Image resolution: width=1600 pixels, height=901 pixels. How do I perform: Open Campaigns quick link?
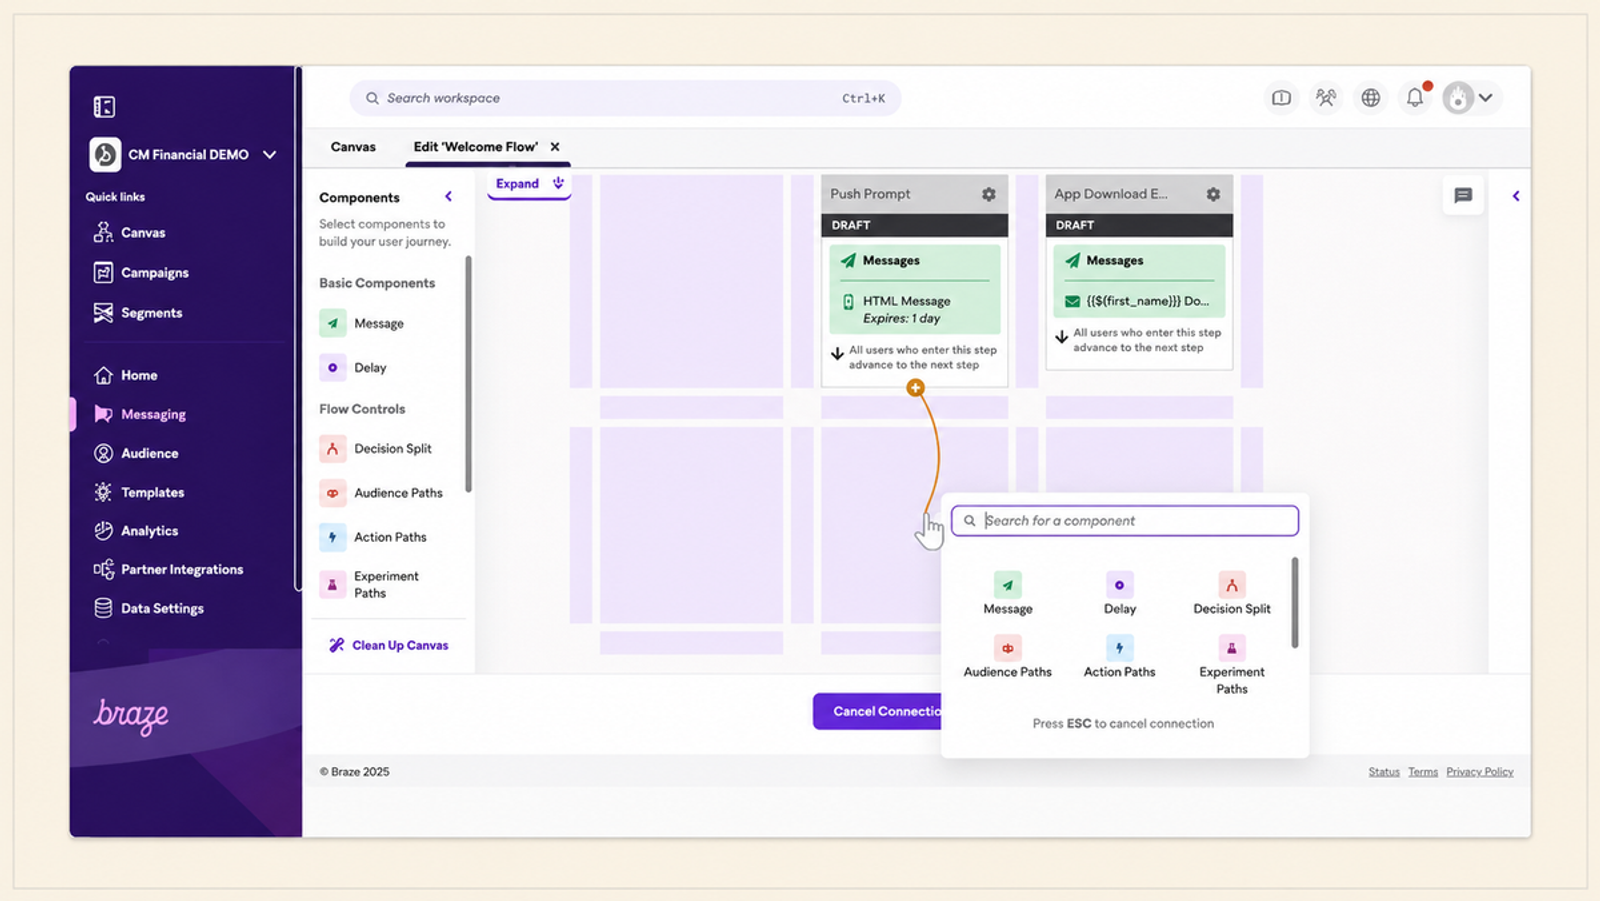[x=141, y=272]
